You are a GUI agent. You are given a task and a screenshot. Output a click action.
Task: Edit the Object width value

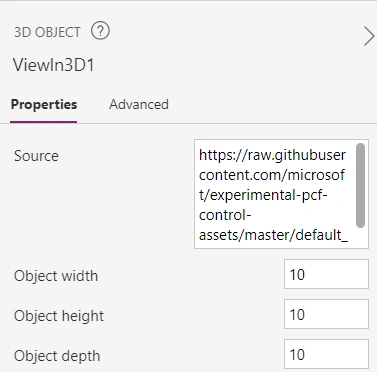tap(326, 274)
